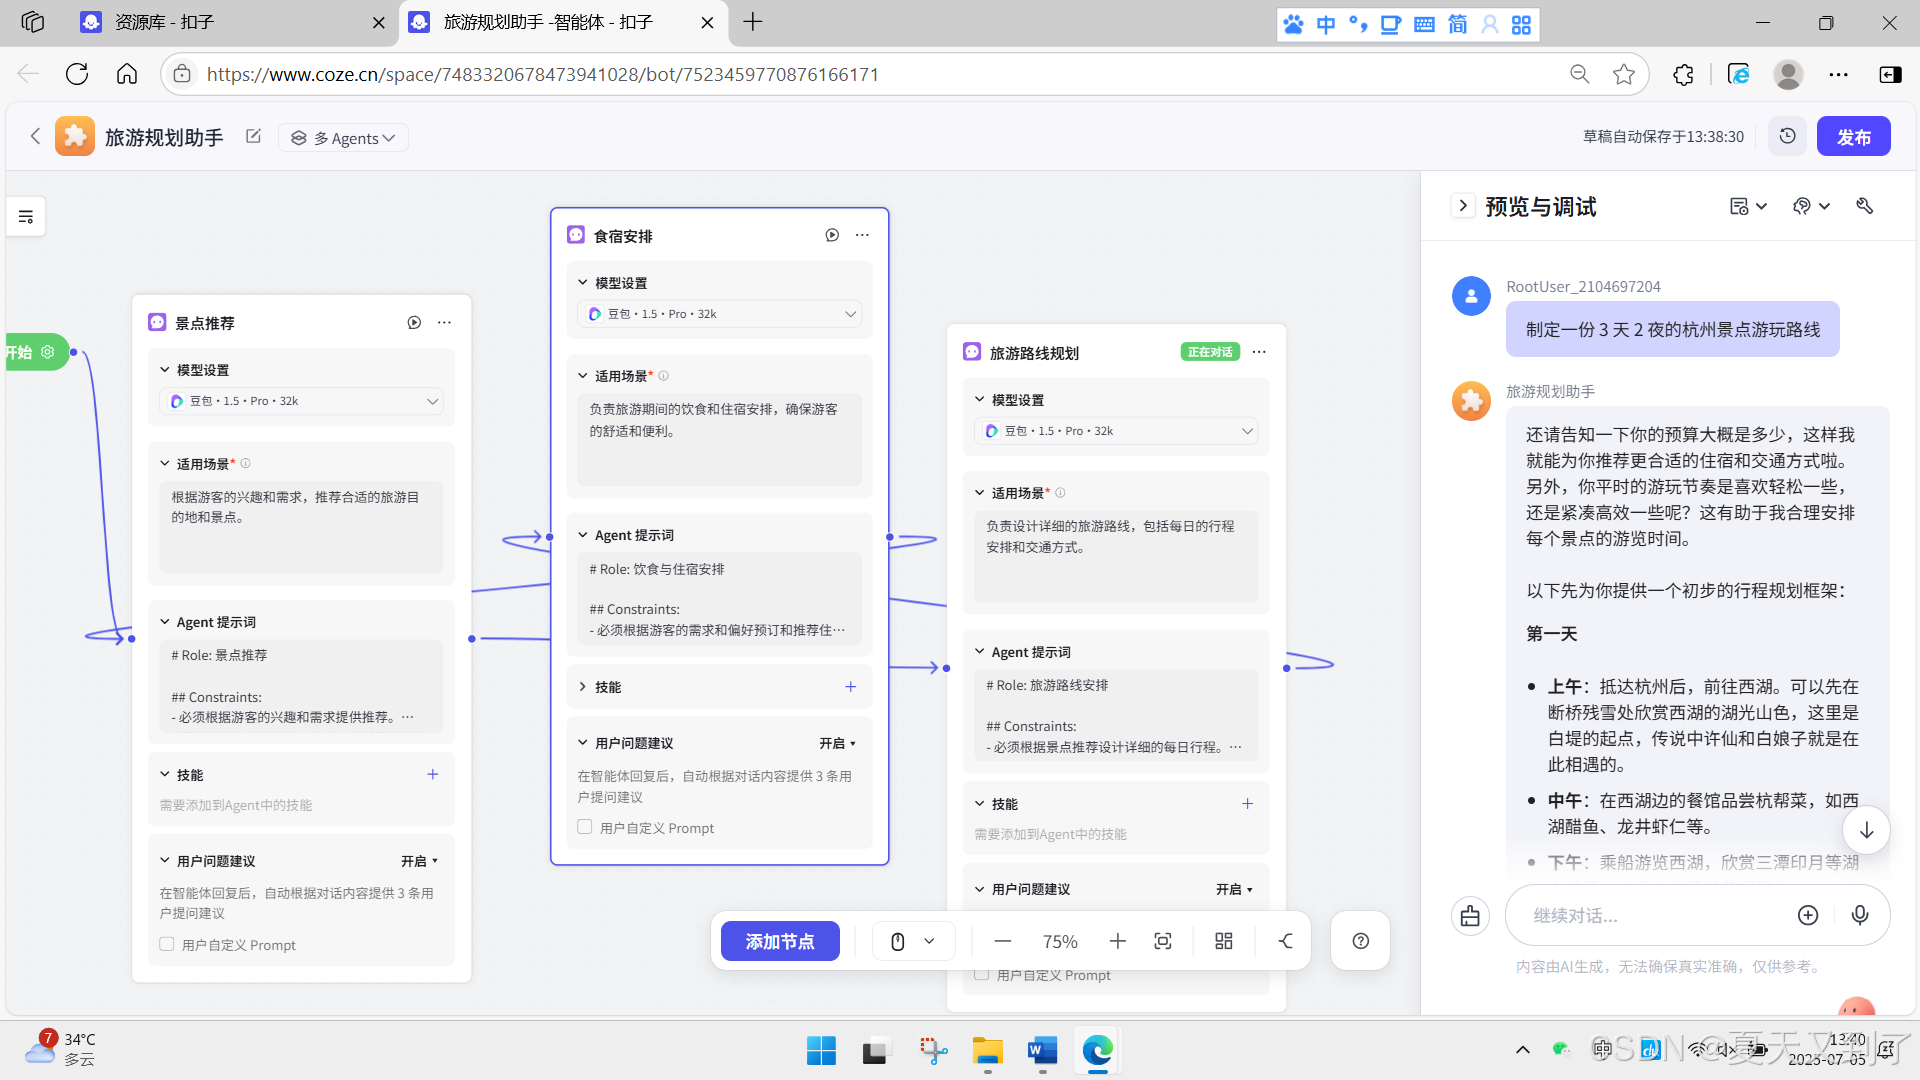Check 用户自定义 Prompt box in 食宿安排 node

pos(585,827)
